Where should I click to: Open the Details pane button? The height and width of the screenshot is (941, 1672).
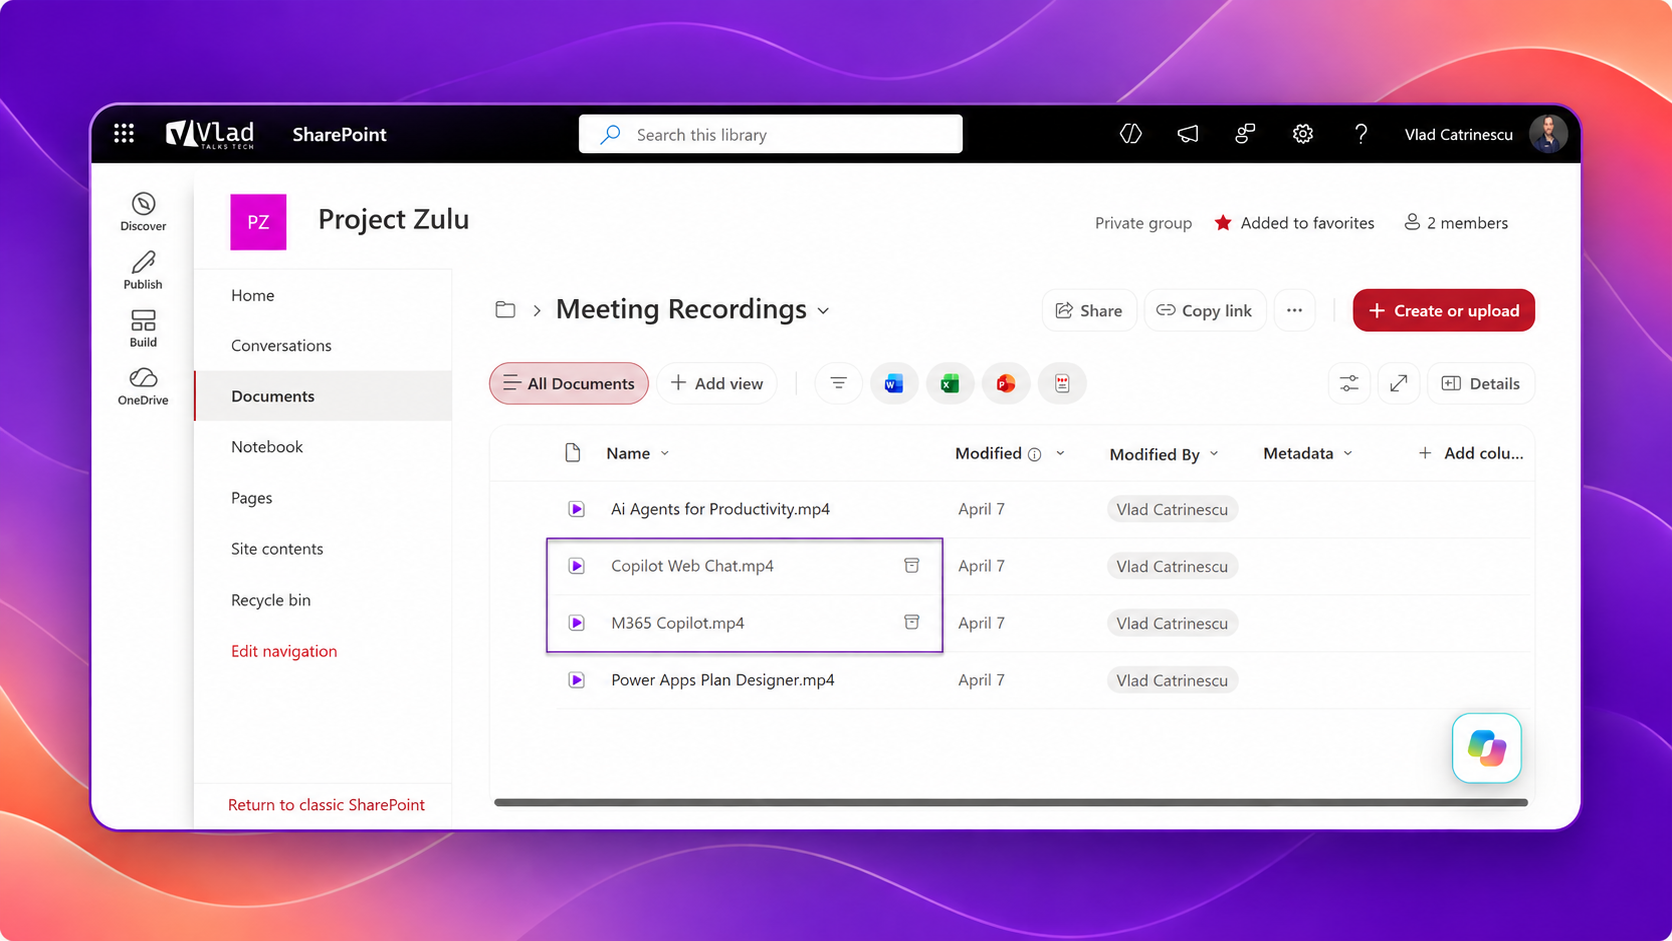(x=1481, y=383)
